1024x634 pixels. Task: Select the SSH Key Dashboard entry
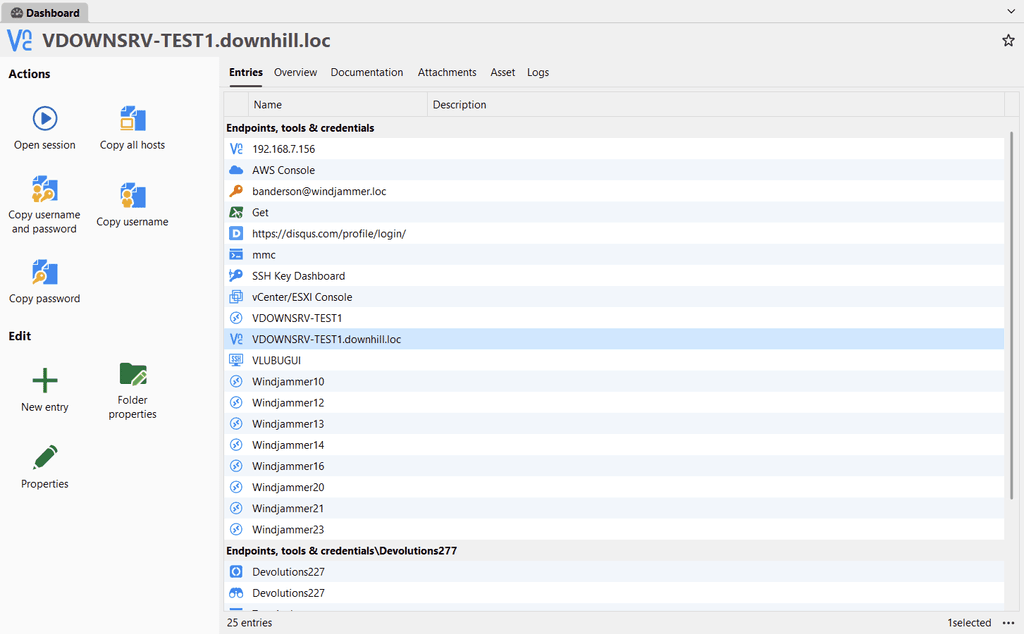coord(298,276)
